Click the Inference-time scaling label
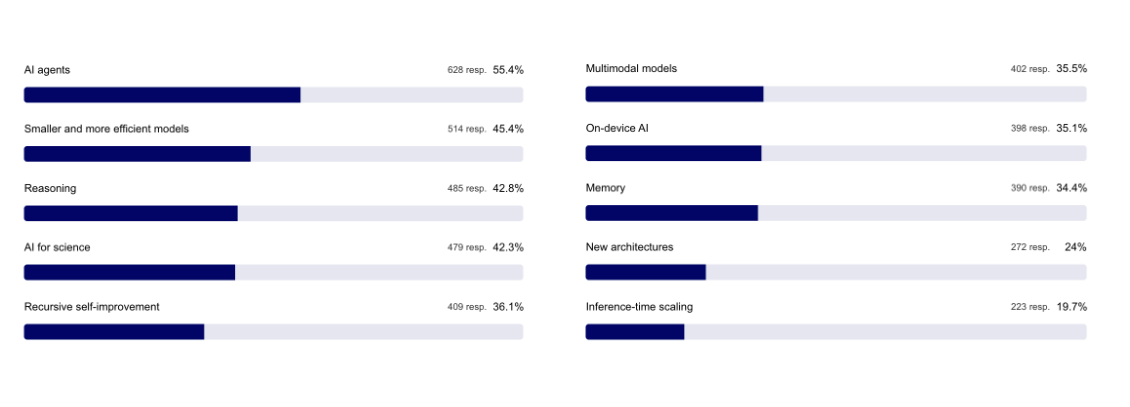This screenshot has height=407, width=1130. tap(639, 307)
